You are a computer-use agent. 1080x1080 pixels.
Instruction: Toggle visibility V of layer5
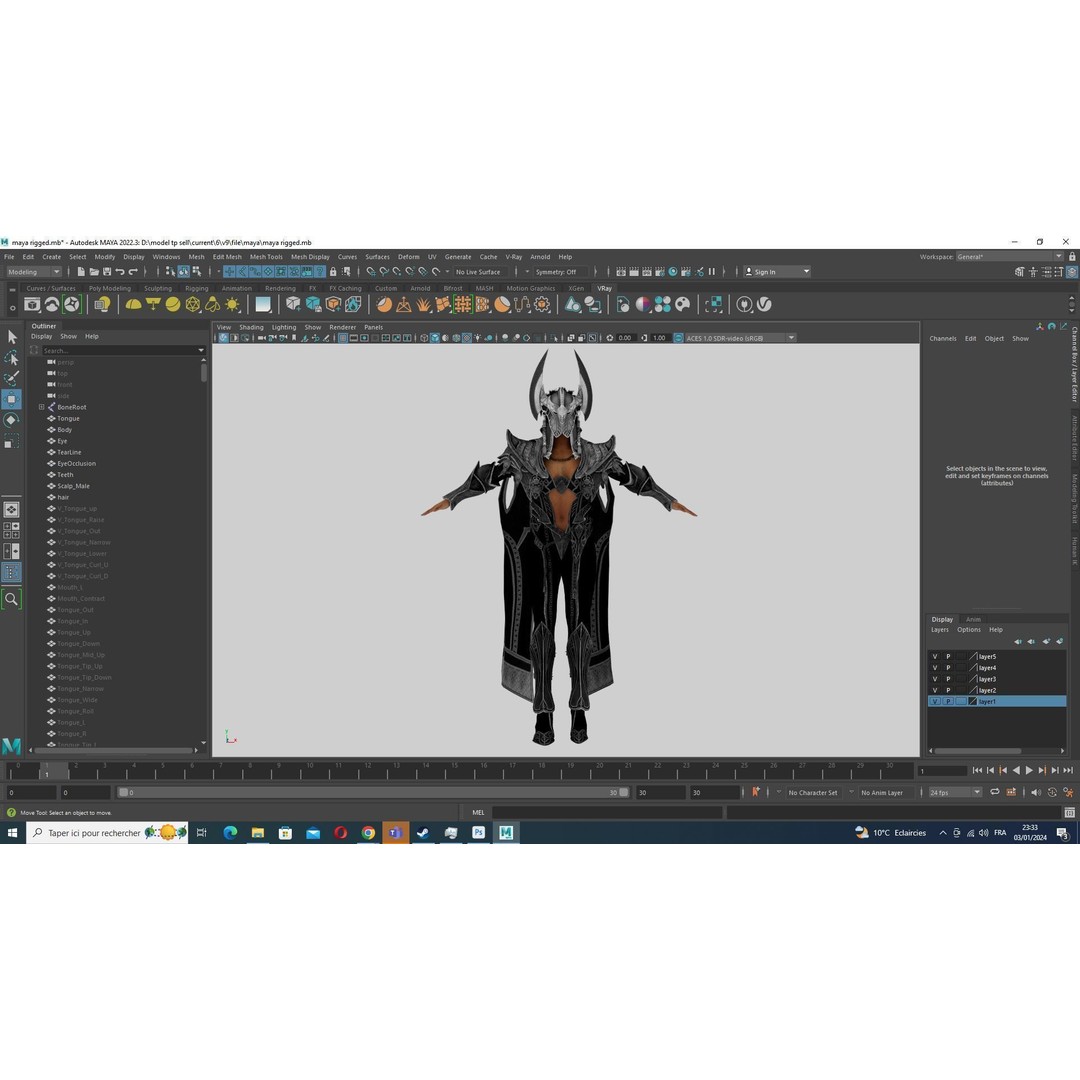[x=935, y=656]
